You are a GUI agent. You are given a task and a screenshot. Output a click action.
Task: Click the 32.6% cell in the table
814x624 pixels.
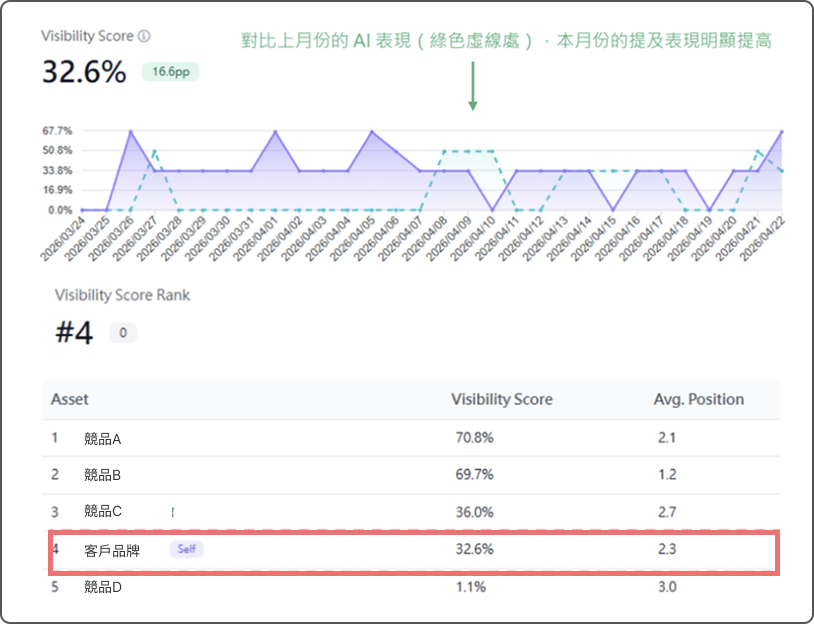click(x=474, y=549)
